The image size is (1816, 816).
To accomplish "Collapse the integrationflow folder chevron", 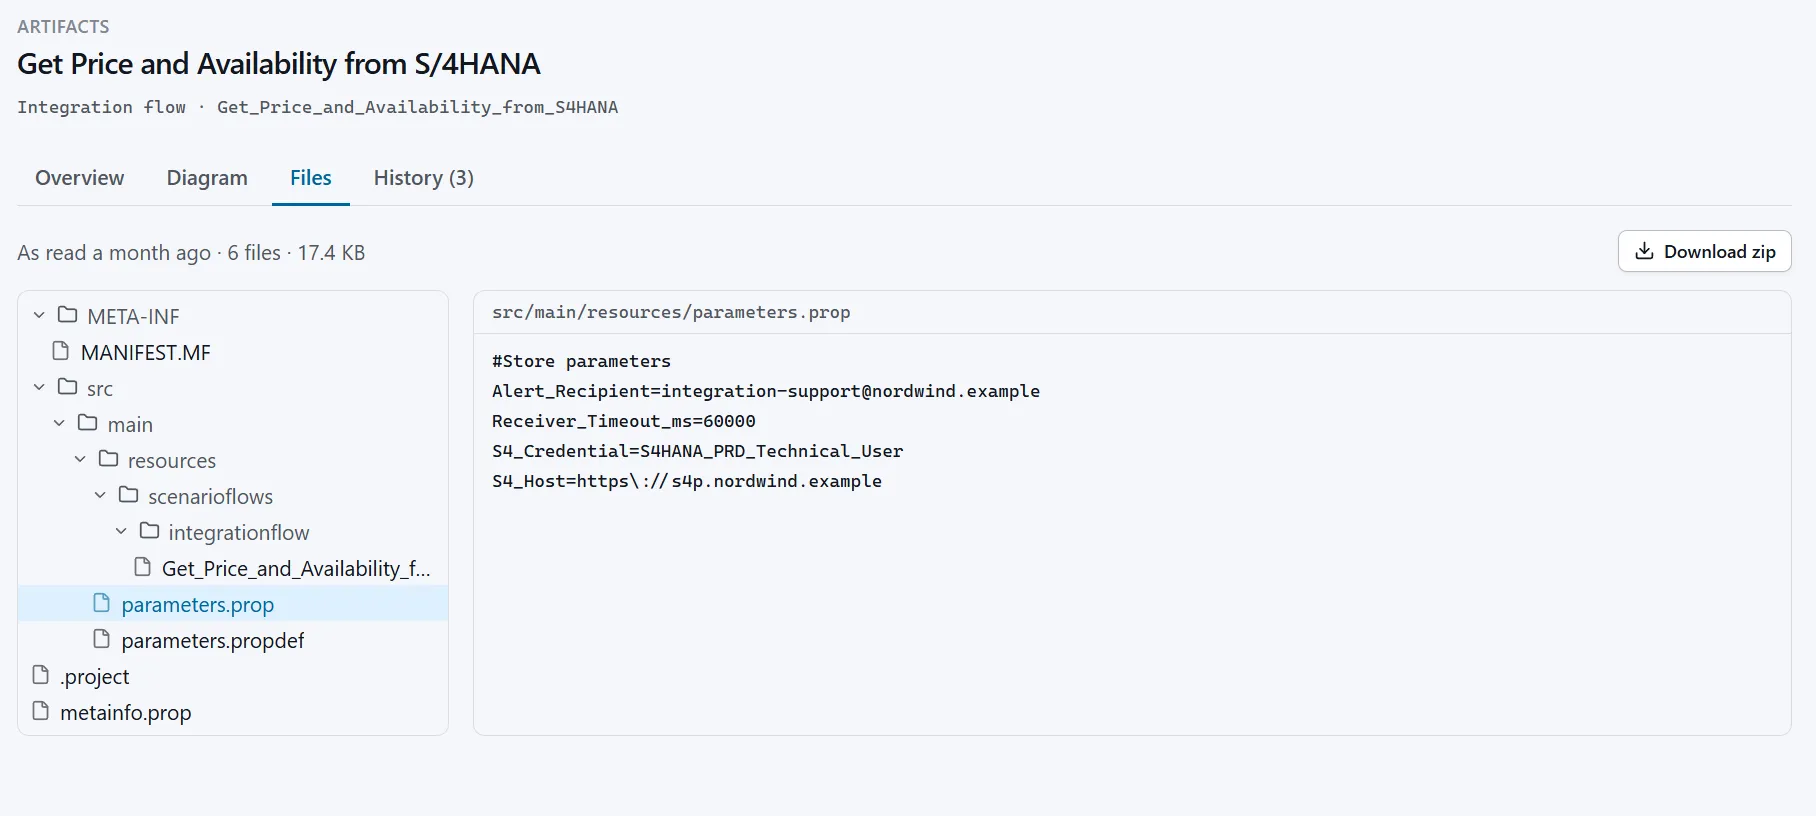I will point(121,531).
